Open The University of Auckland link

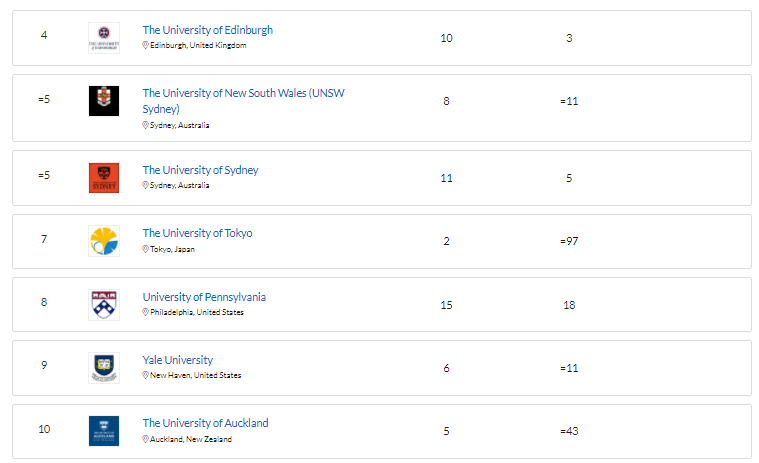click(x=205, y=423)
